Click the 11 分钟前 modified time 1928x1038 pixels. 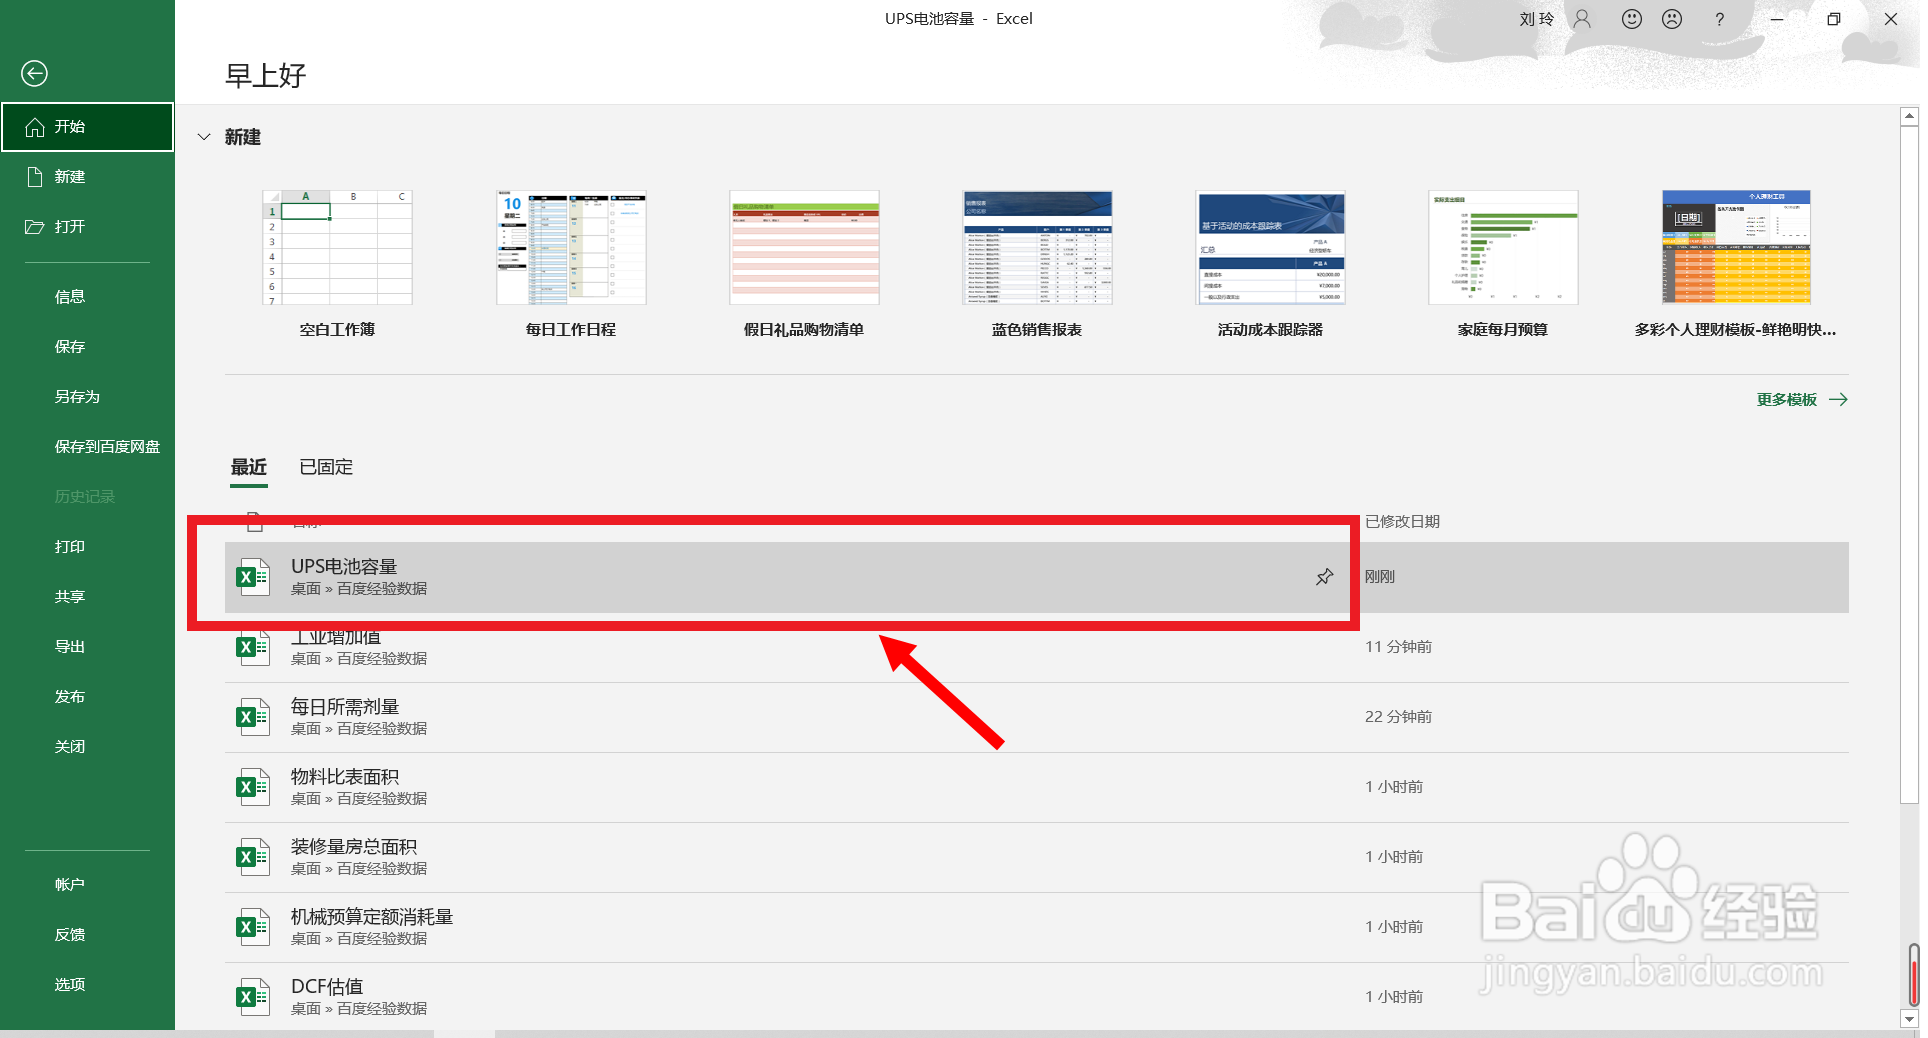1398,647
